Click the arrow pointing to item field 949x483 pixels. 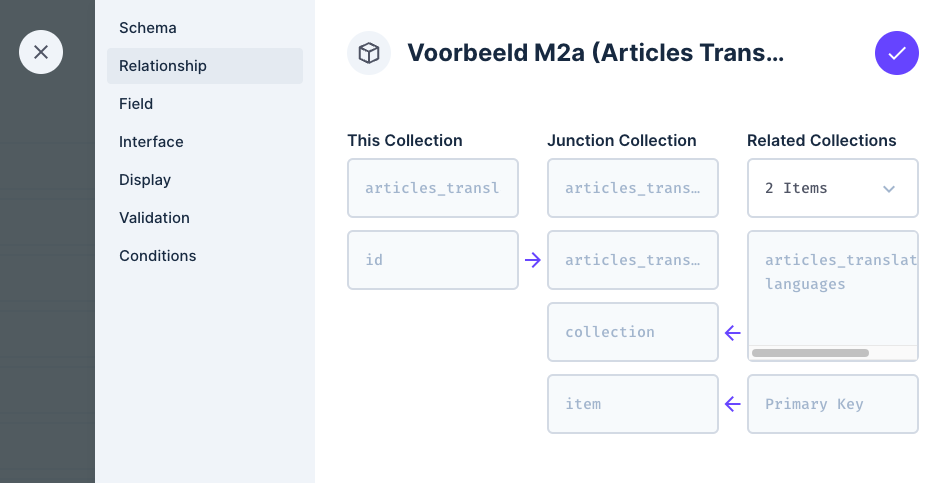click(733, 404)
